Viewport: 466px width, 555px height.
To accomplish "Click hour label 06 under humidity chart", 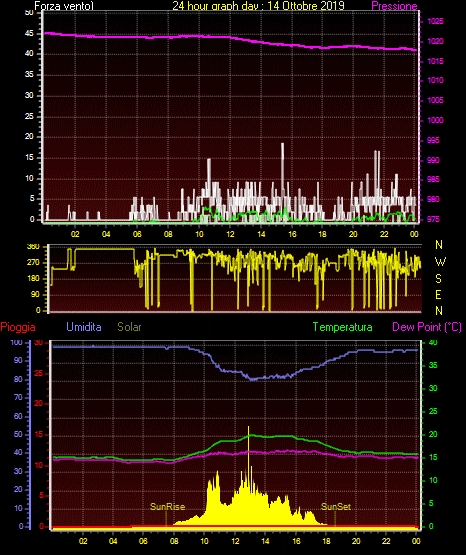I will click(143, 542).
